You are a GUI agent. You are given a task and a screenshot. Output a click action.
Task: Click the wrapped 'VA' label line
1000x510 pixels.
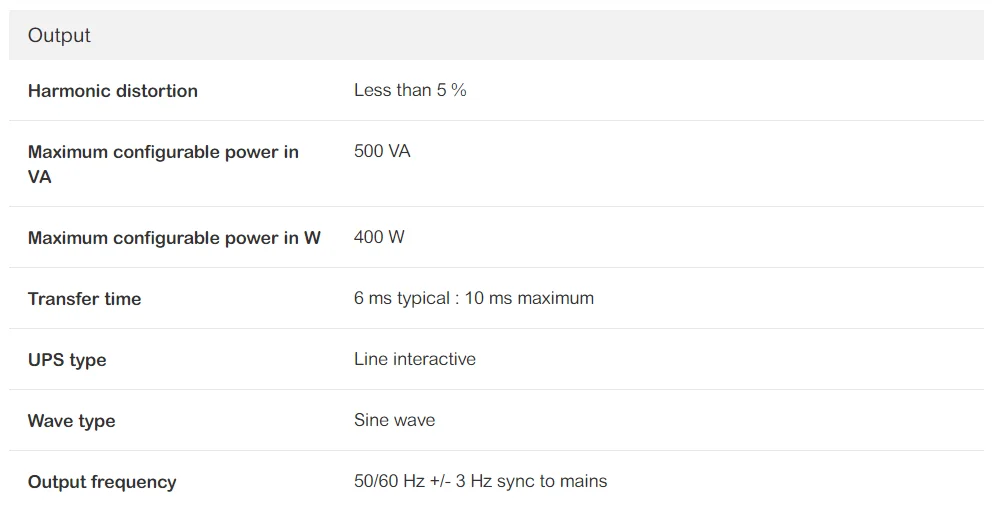coord(40,177)
